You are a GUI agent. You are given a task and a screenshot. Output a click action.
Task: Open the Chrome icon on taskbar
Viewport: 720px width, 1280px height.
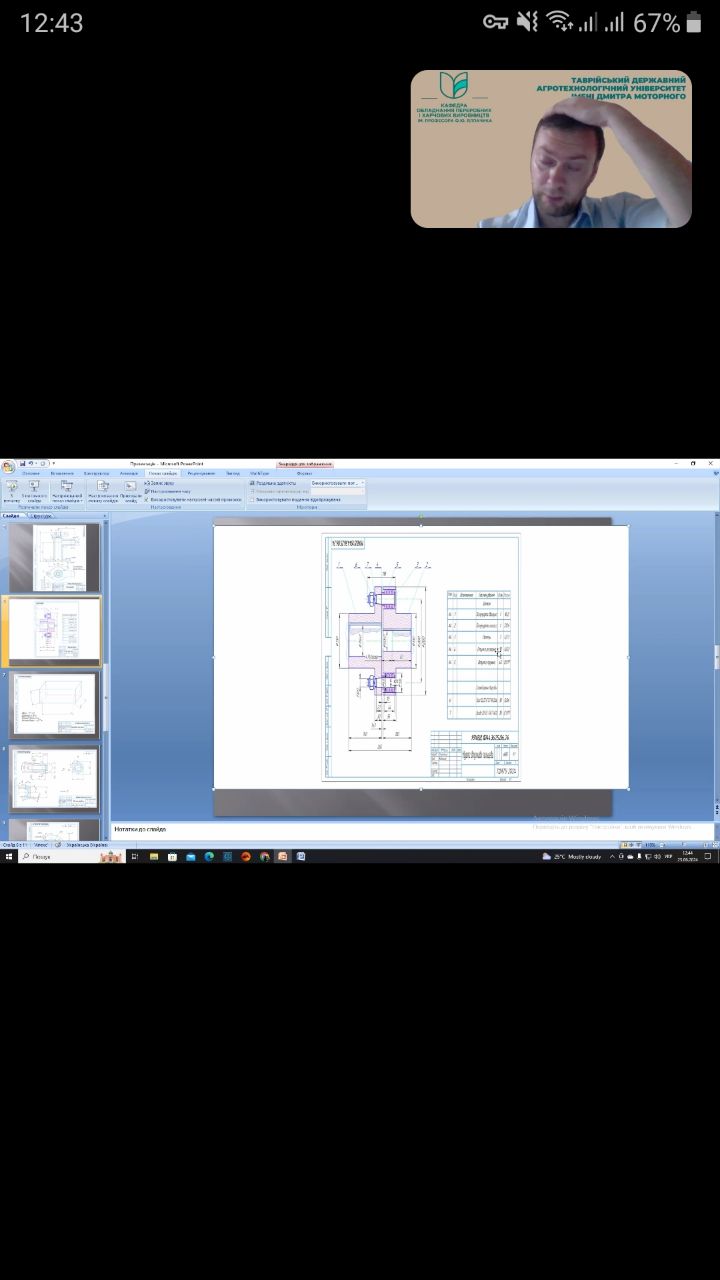coord(264,857)
